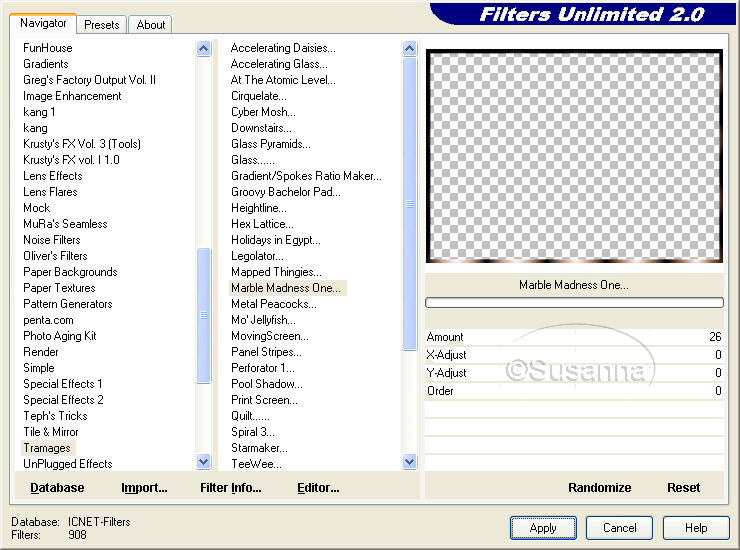Select Lens Flares category

(x=50, y=192)
